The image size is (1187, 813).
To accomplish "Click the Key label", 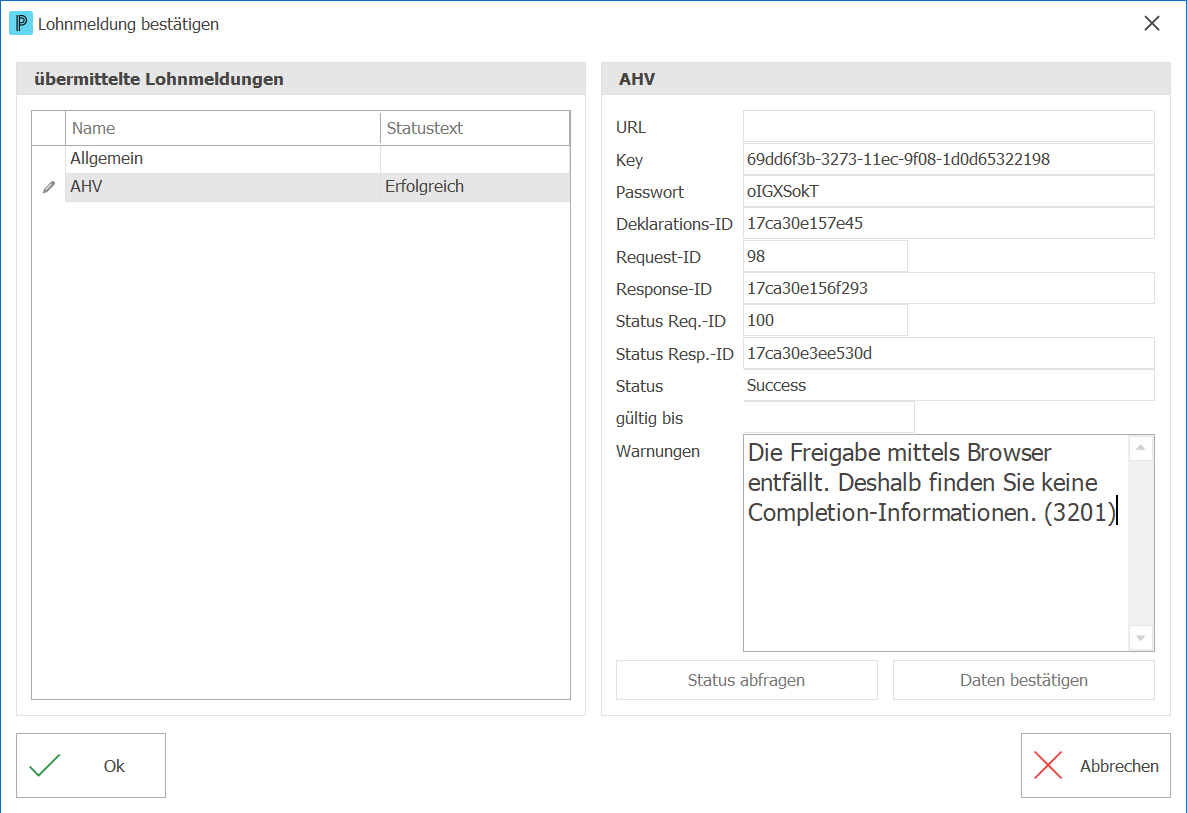I will click(x=629, y=160).
